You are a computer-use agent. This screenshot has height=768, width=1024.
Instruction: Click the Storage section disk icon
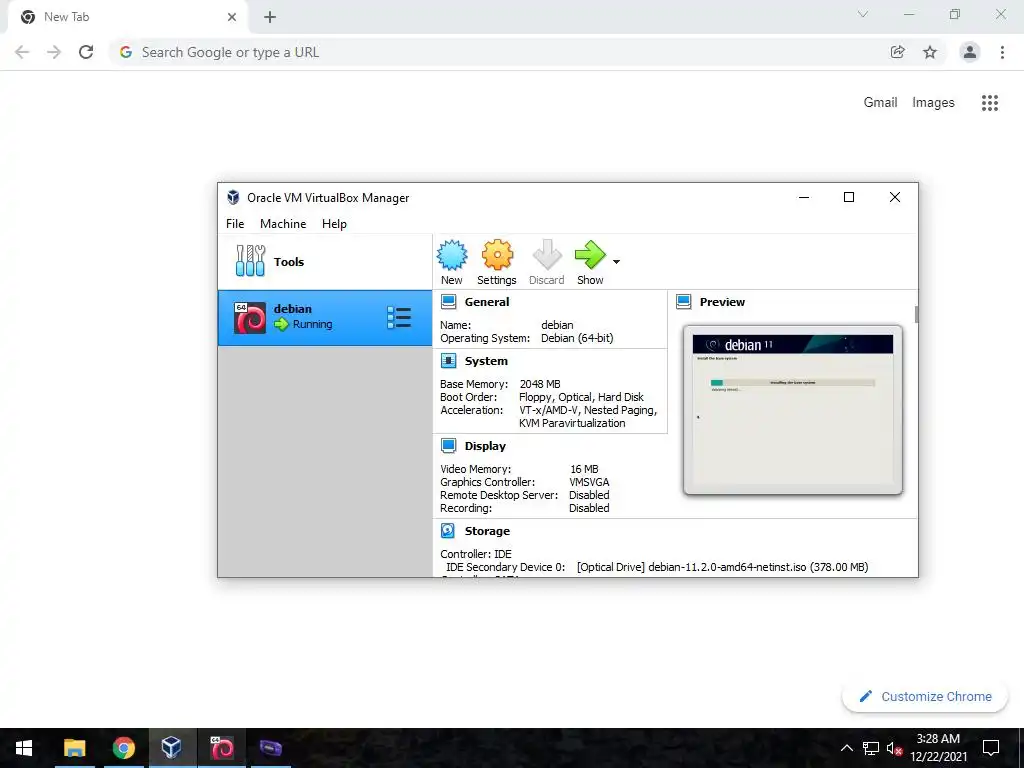tap(448, 530)
